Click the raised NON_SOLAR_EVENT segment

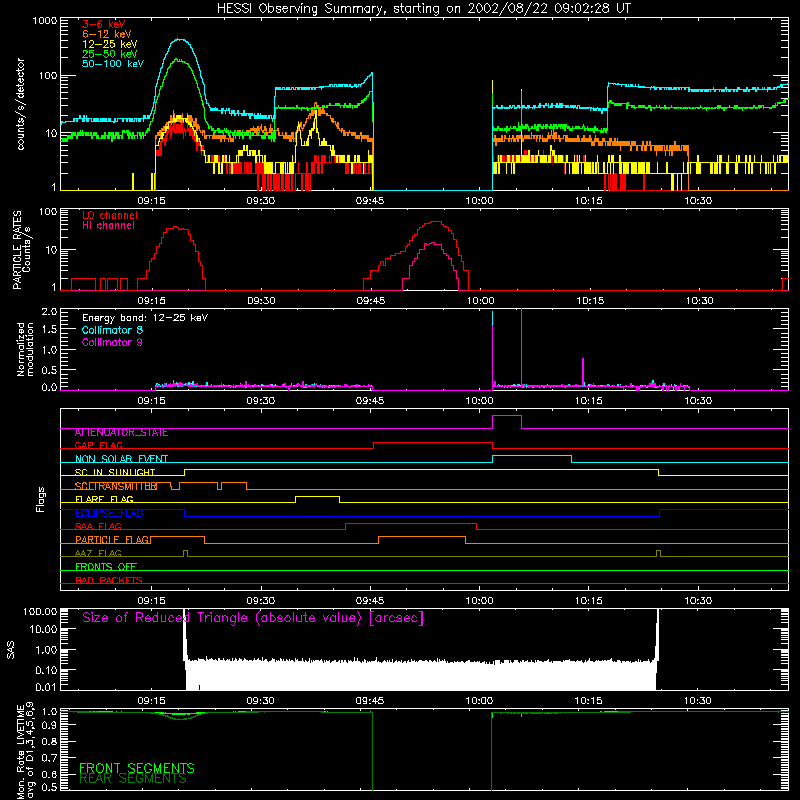point(532,456)
